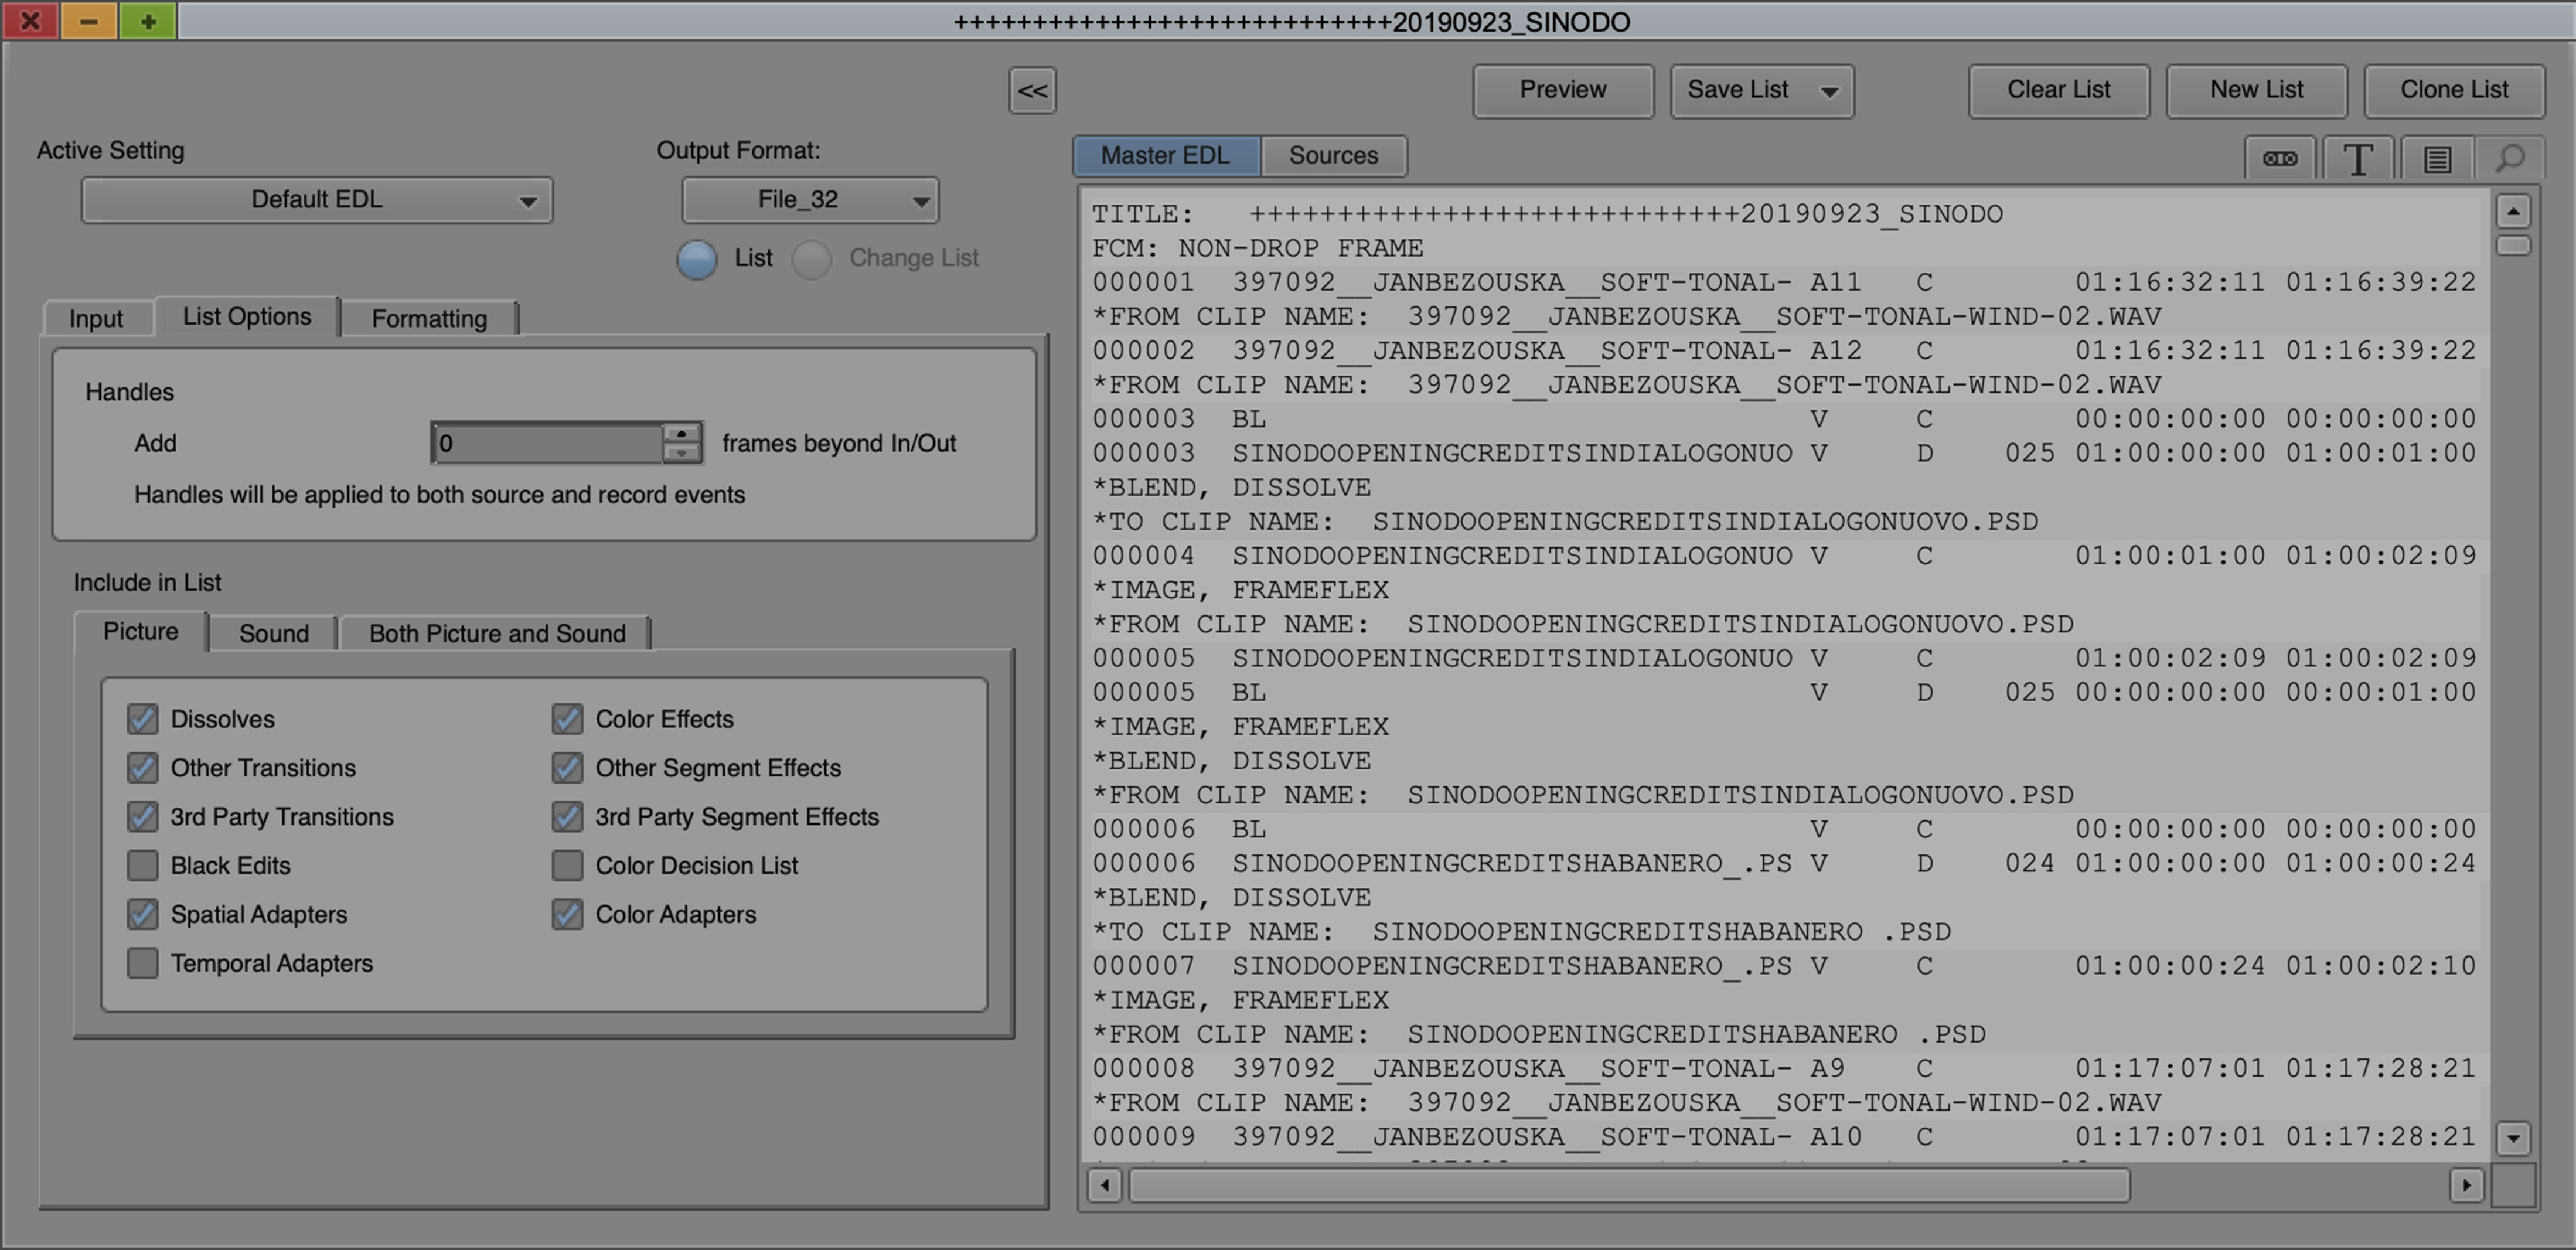Image resolution: width=2576 pixels, height=1250 pixels.
Task: Click the list lines view icon
Action: [2436, 159]
